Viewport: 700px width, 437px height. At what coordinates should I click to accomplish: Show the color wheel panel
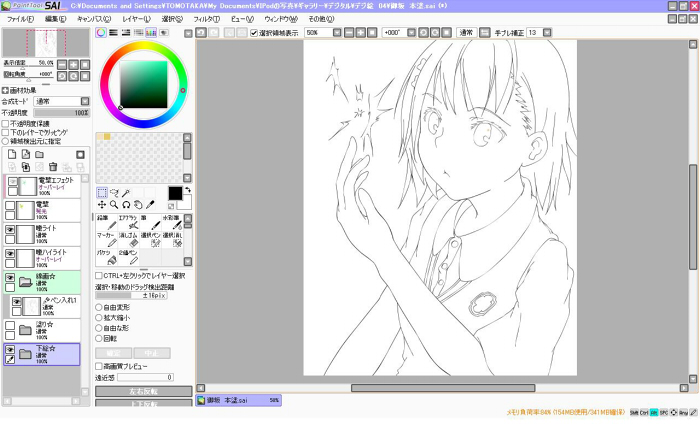click(x=101, y=33)
